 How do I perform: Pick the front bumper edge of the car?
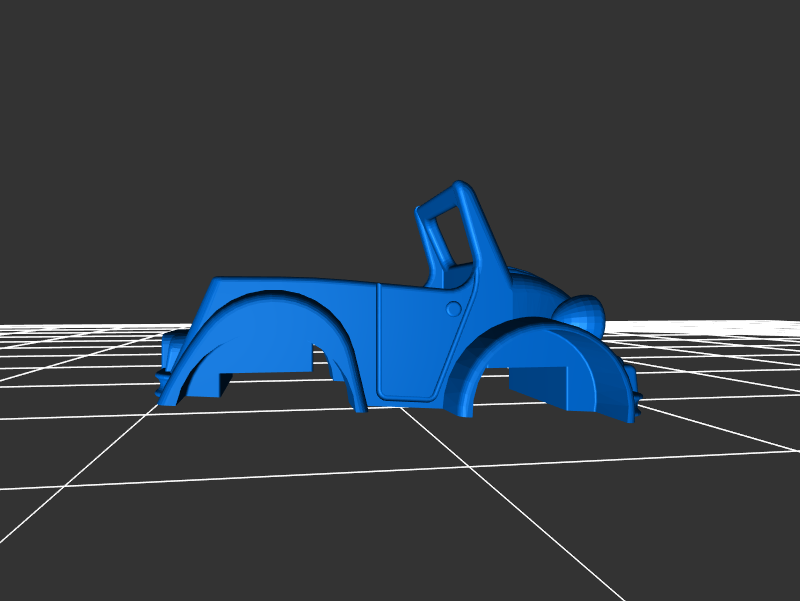tap(634, 402)
